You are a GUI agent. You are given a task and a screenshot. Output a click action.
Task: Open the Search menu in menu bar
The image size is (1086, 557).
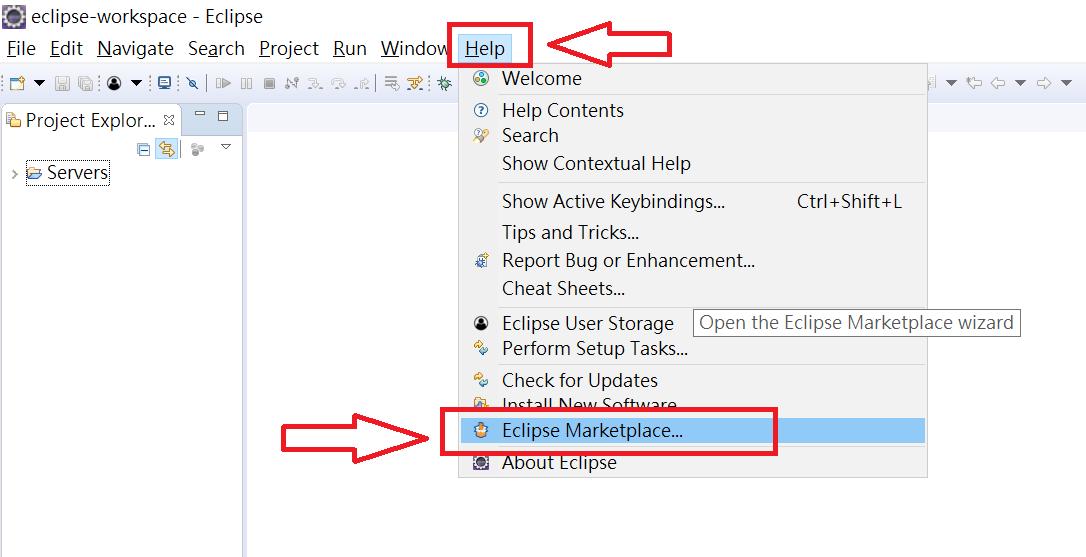point(216,48)
